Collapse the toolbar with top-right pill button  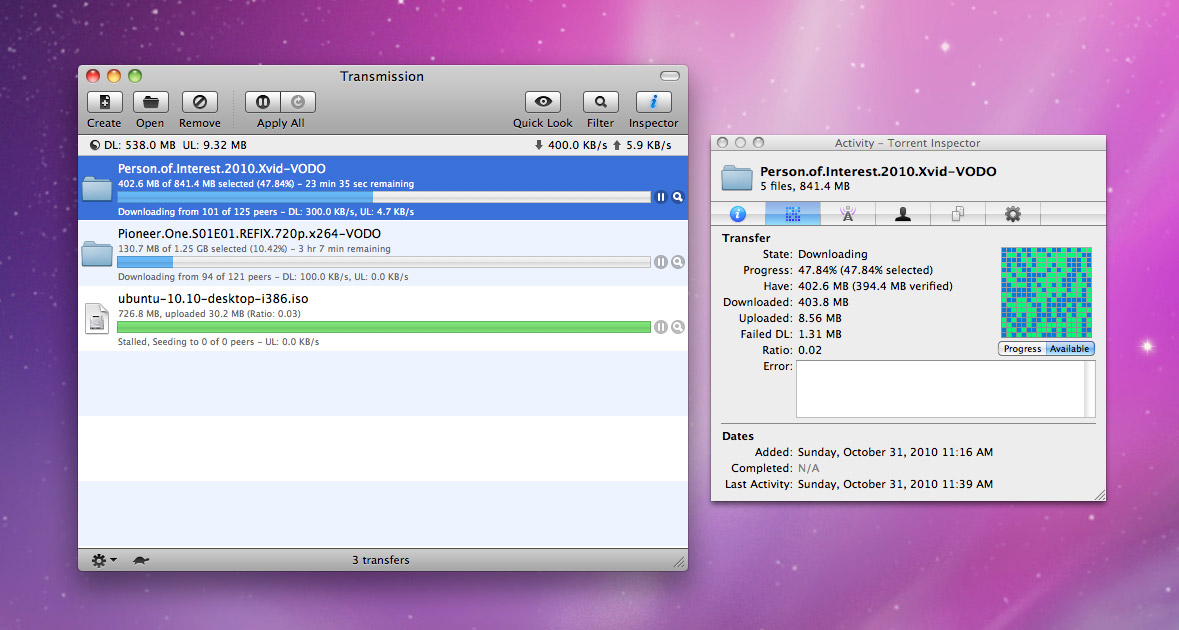point(669,76)
